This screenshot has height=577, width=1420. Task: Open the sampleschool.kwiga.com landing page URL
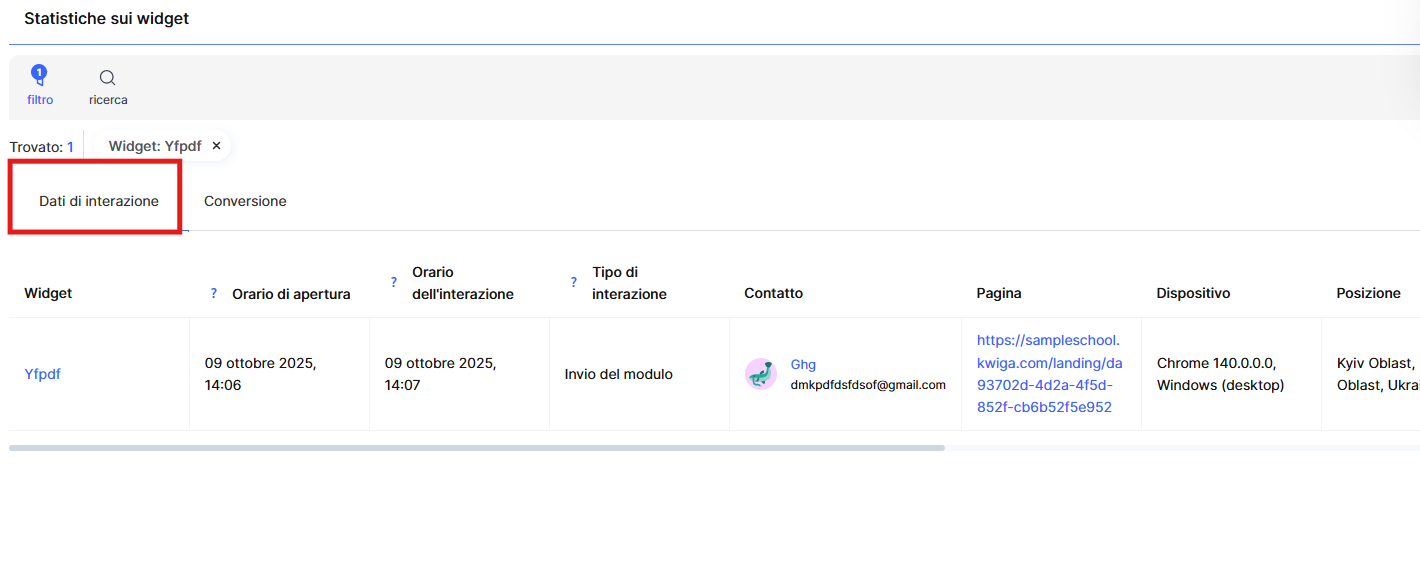pyautogui.click(x=1049, y=373)
